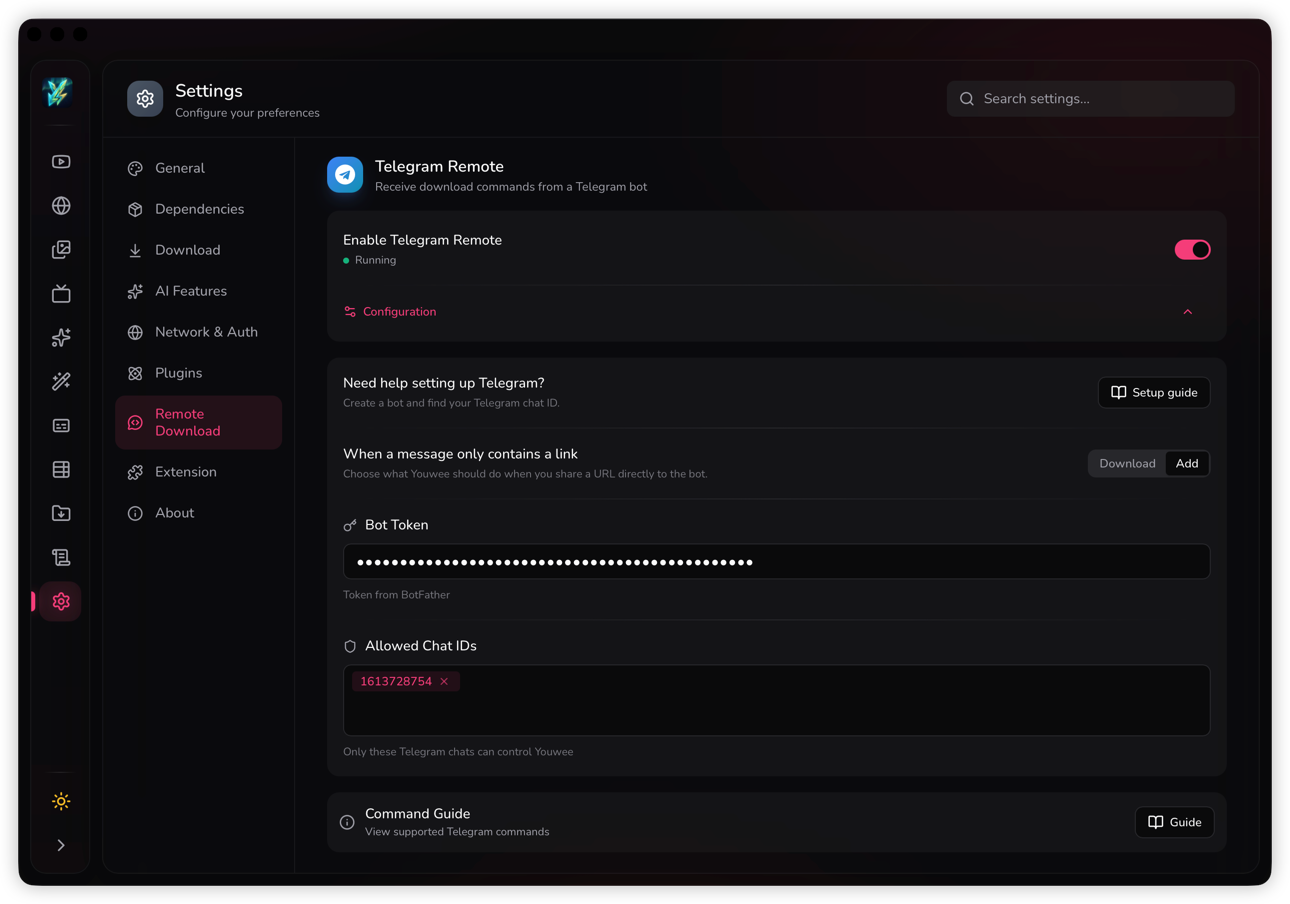Collapse the Configuration section chevron
Screen dimensions: 1290x904
(x=1188, y=312)
